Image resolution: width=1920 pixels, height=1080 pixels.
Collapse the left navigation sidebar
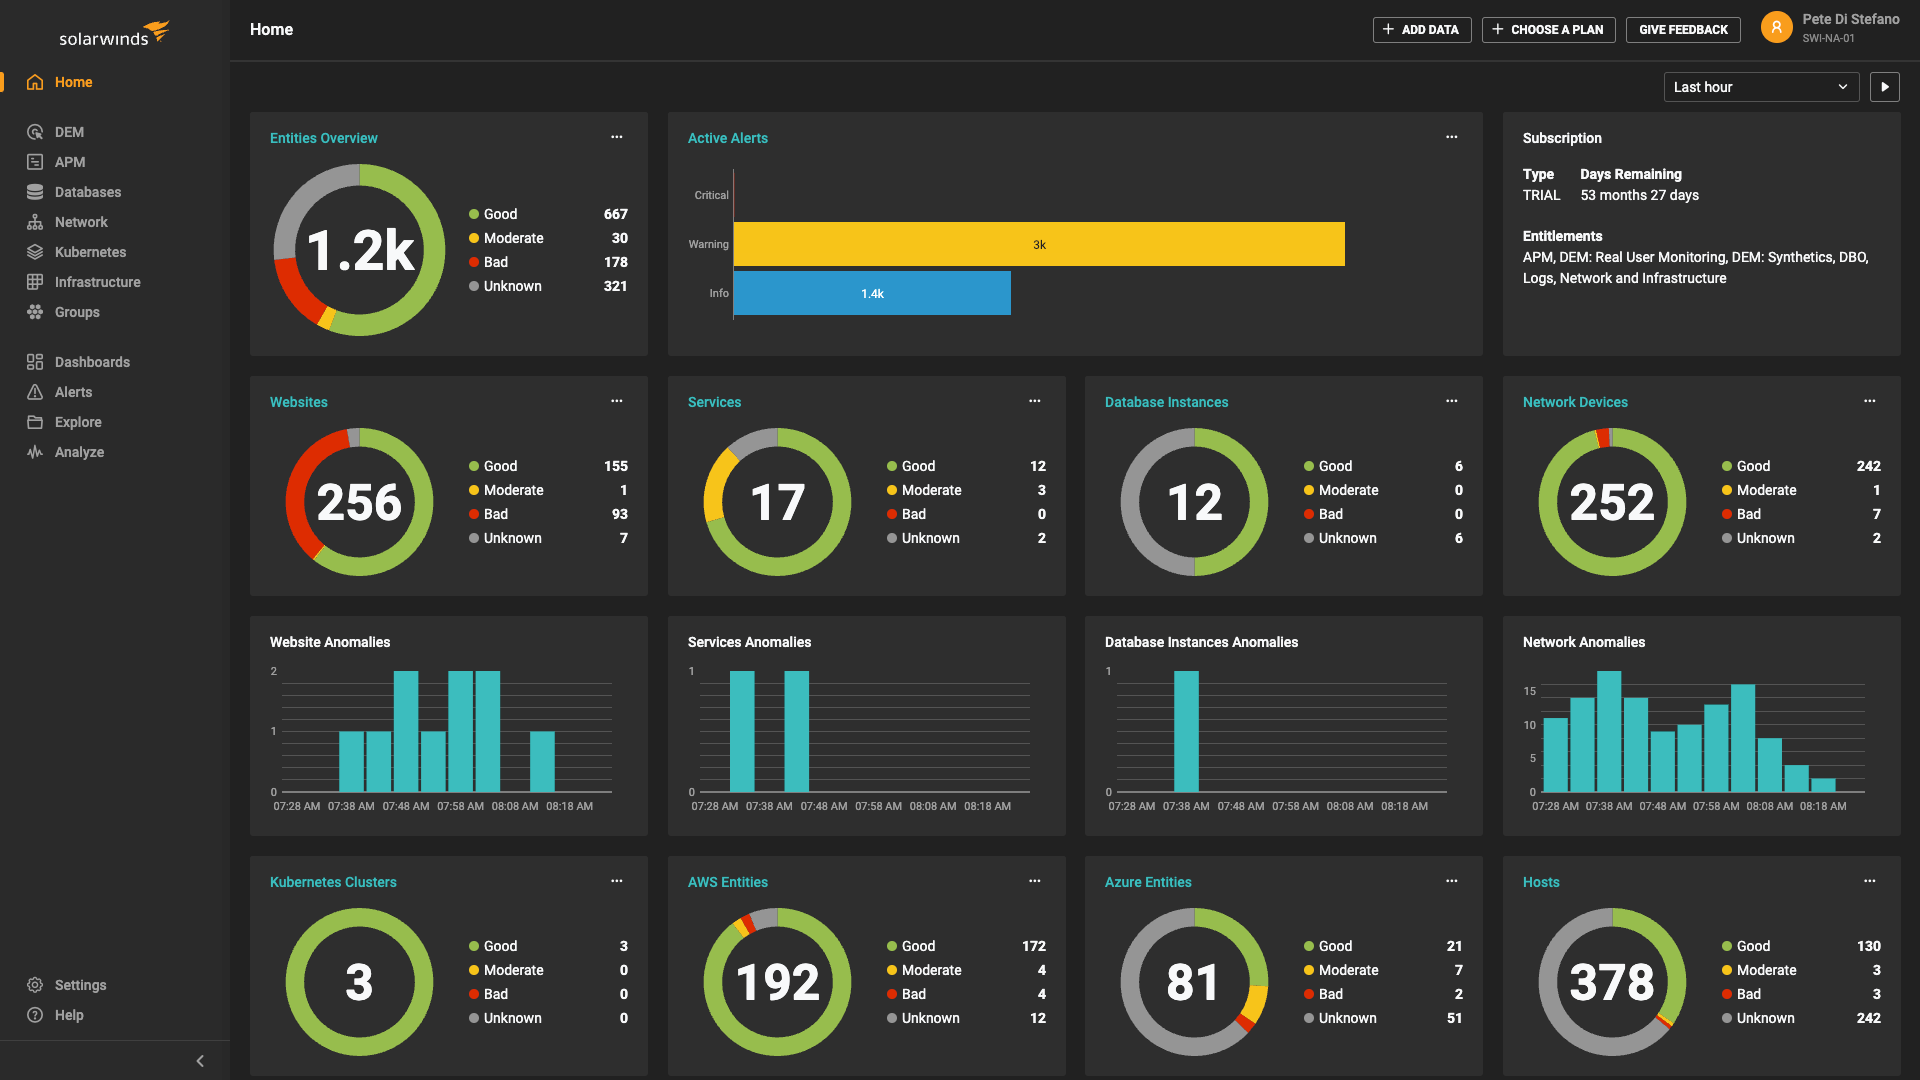(x=199, y=1060)
